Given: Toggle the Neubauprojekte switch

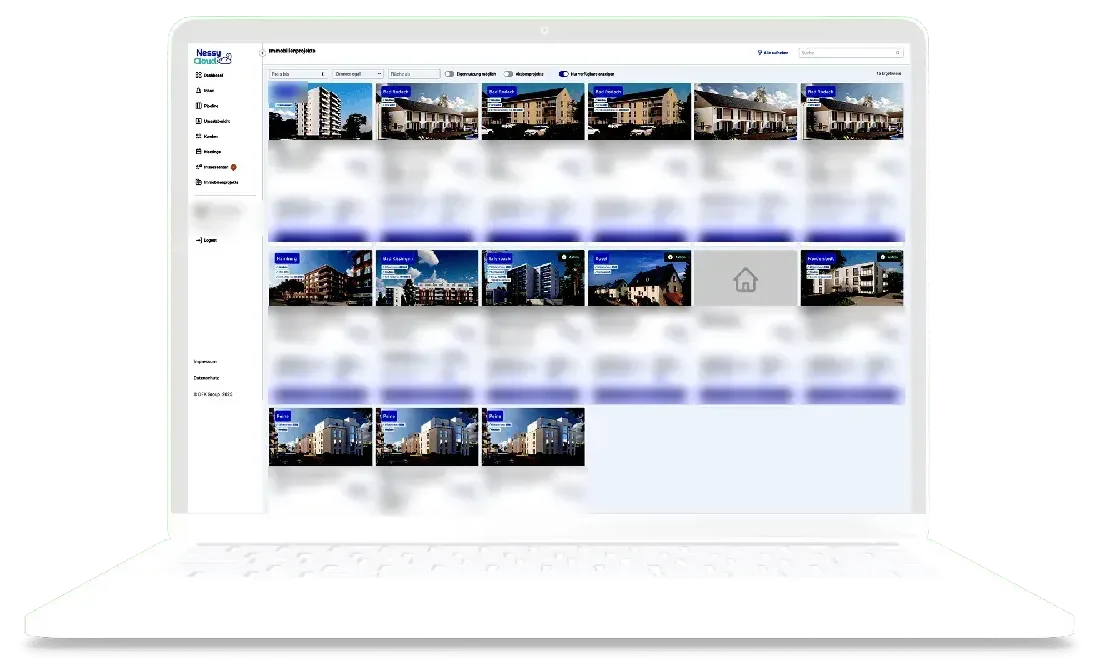Looking at the screenshot, I should pos(508,74).
